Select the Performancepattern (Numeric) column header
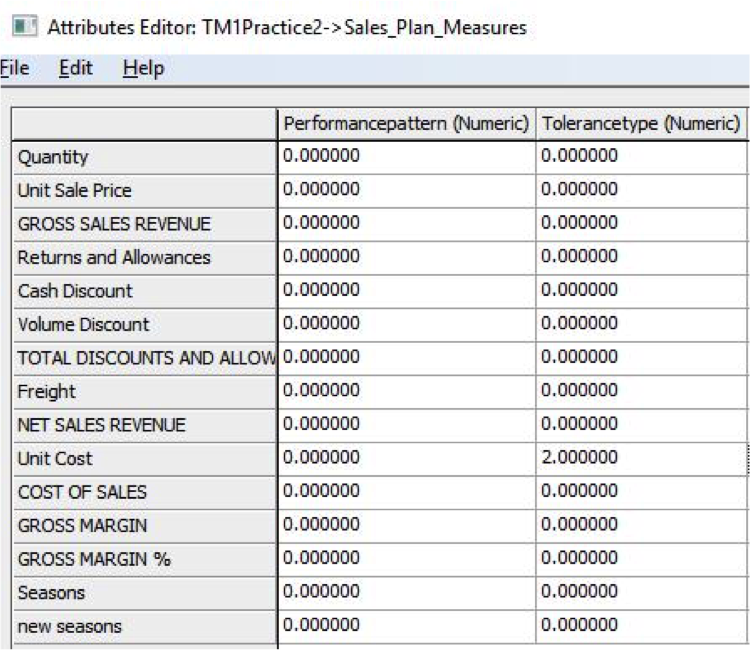 click(x=405, y=124)
